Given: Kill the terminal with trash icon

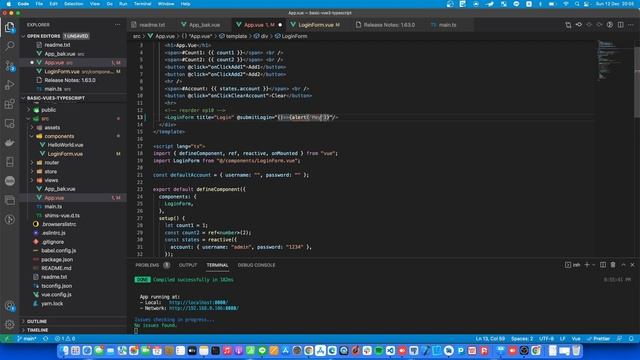Looking at the screenshot, I should click(x=613, y=265).
